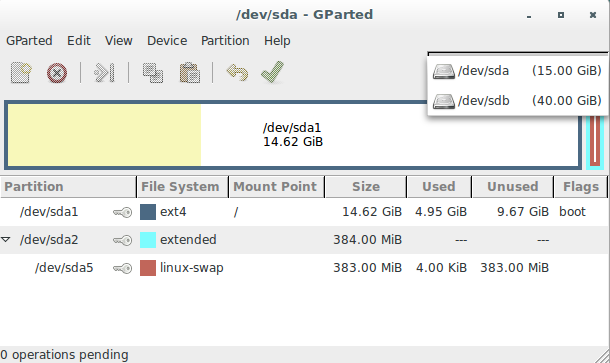
Task: Click the disk icon next to /dev/sda
Action: coord(444,71)
